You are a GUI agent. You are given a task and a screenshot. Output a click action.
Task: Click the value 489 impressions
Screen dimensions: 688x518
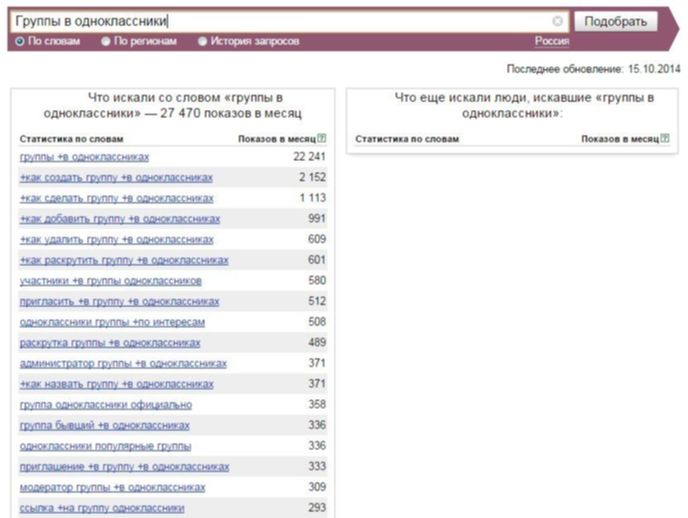tap(317, 342)
